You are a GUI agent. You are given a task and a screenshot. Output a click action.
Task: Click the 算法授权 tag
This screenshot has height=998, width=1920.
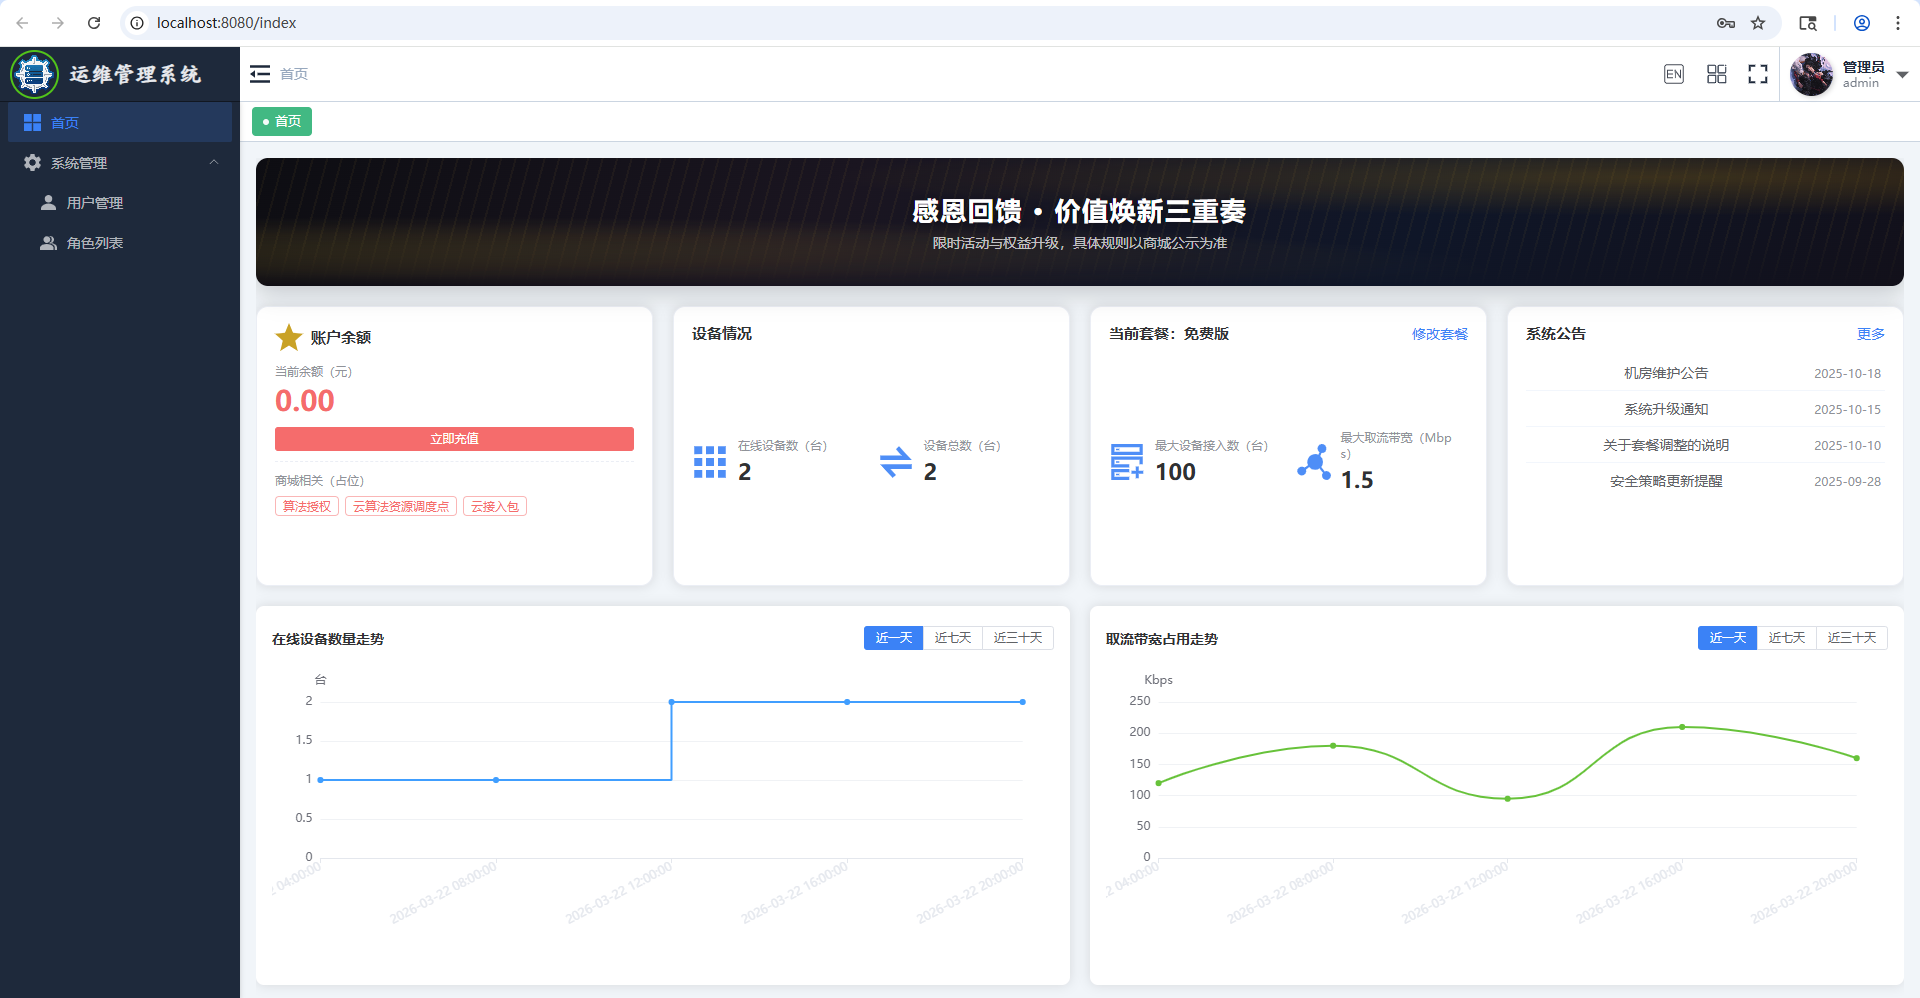(x=307, y=506)
